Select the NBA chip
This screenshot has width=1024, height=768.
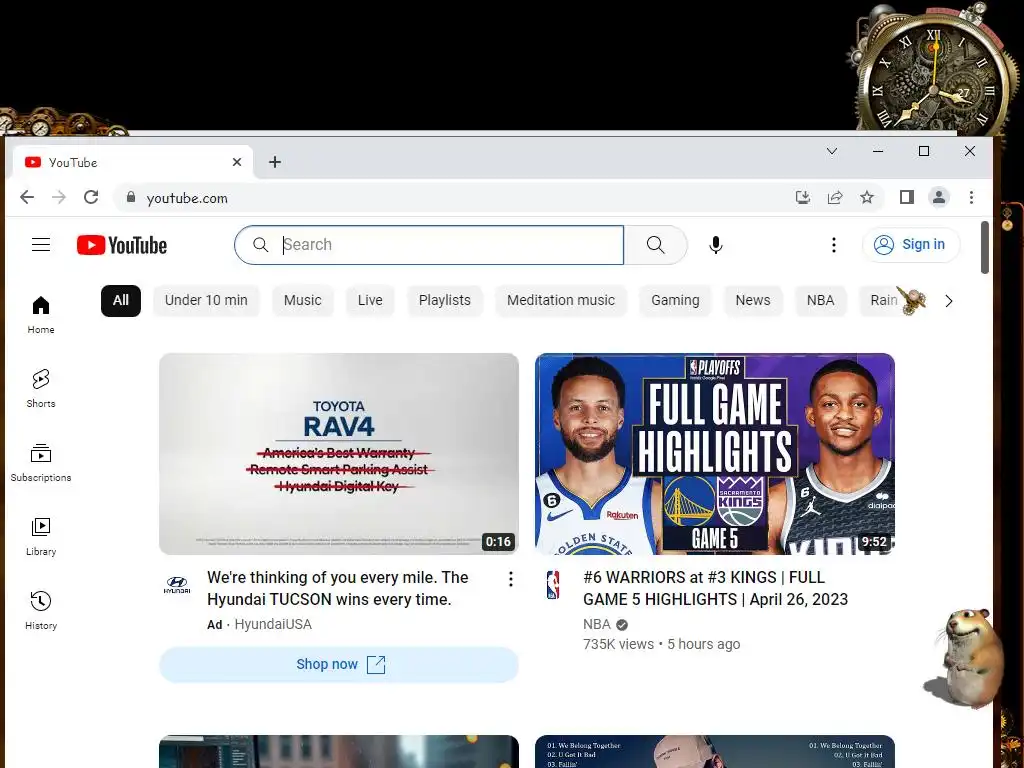(820, 300)
